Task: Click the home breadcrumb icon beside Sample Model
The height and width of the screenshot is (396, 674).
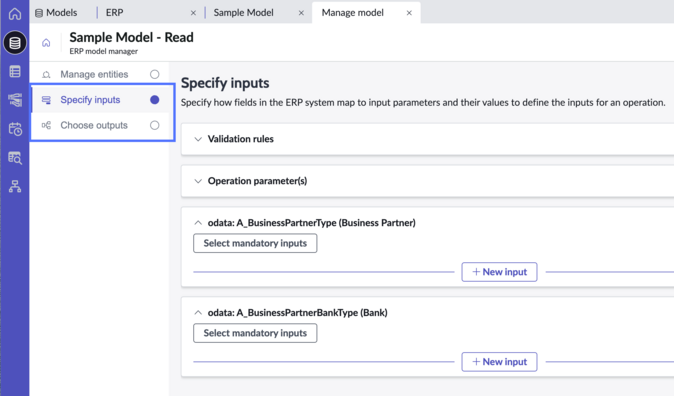Action: pyautogui.click(x=46, y=43)
